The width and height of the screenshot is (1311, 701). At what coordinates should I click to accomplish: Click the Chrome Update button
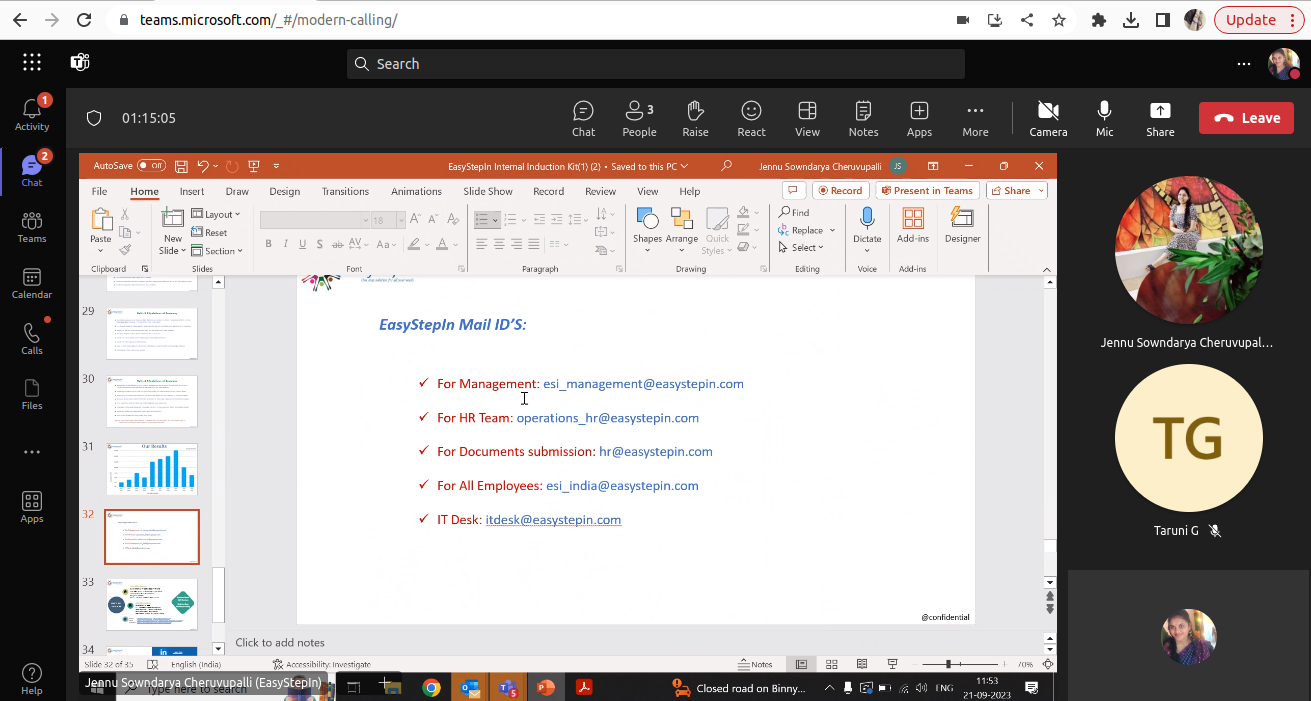1259,20
